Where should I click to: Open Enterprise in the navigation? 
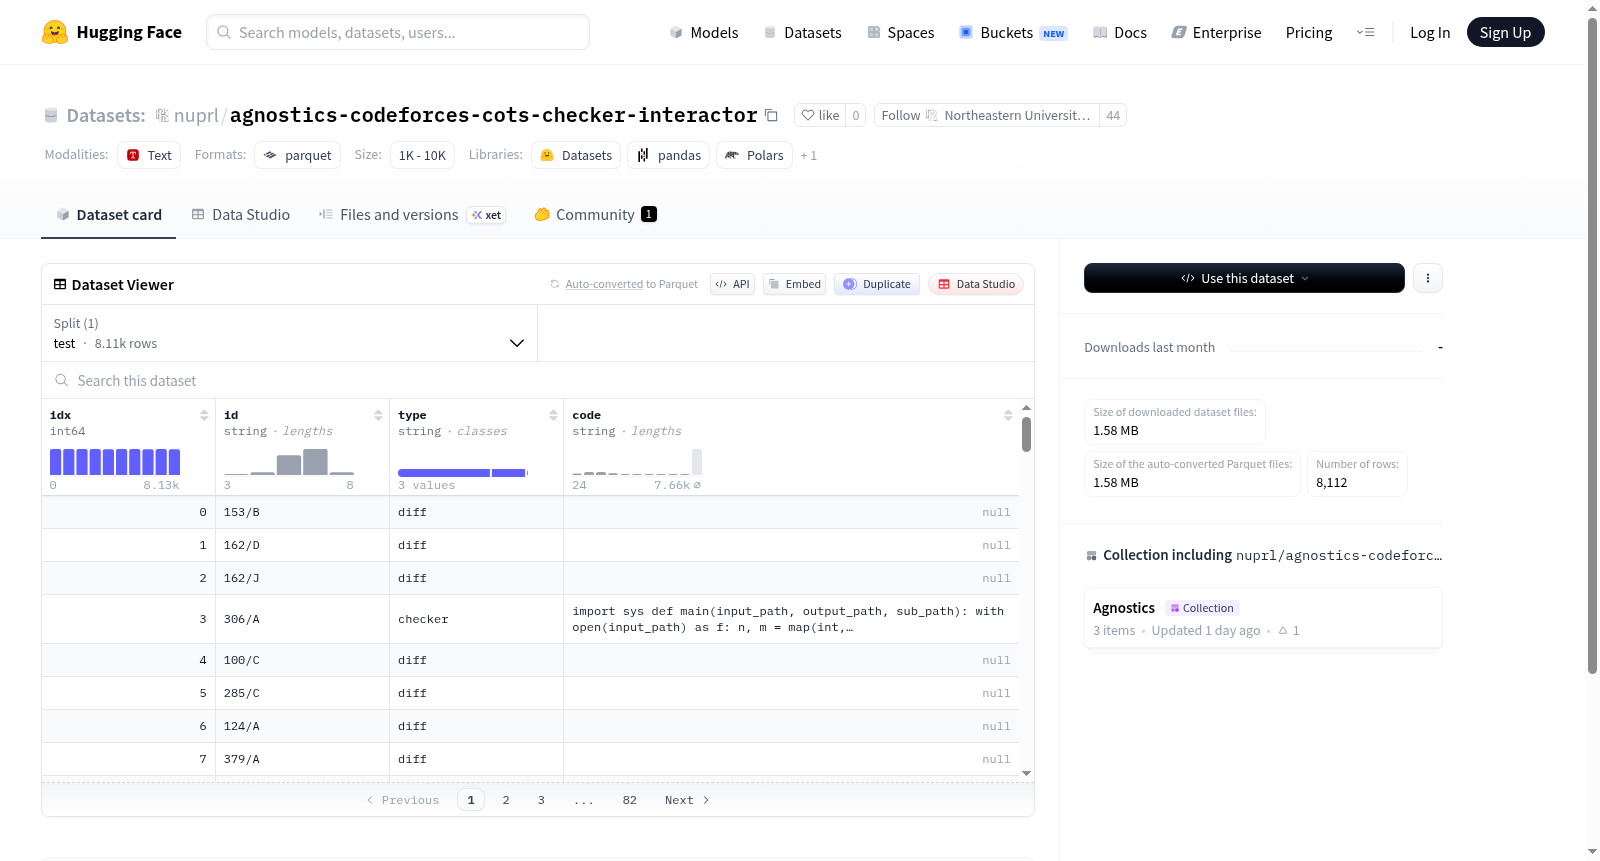click(1216, 33)
